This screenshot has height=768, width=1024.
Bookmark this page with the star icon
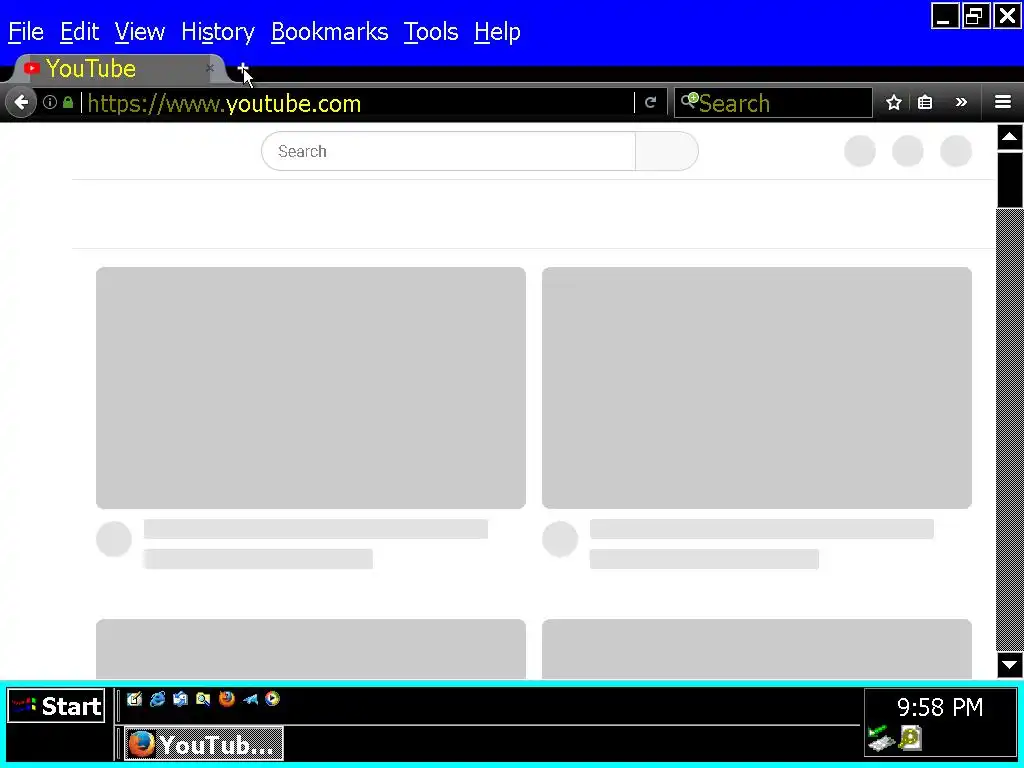tap(893, 103)
